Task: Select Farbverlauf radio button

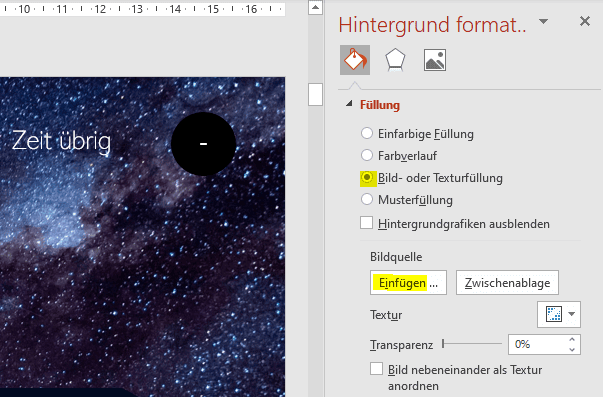Action: pyautogui.click(x=367, y=155)
